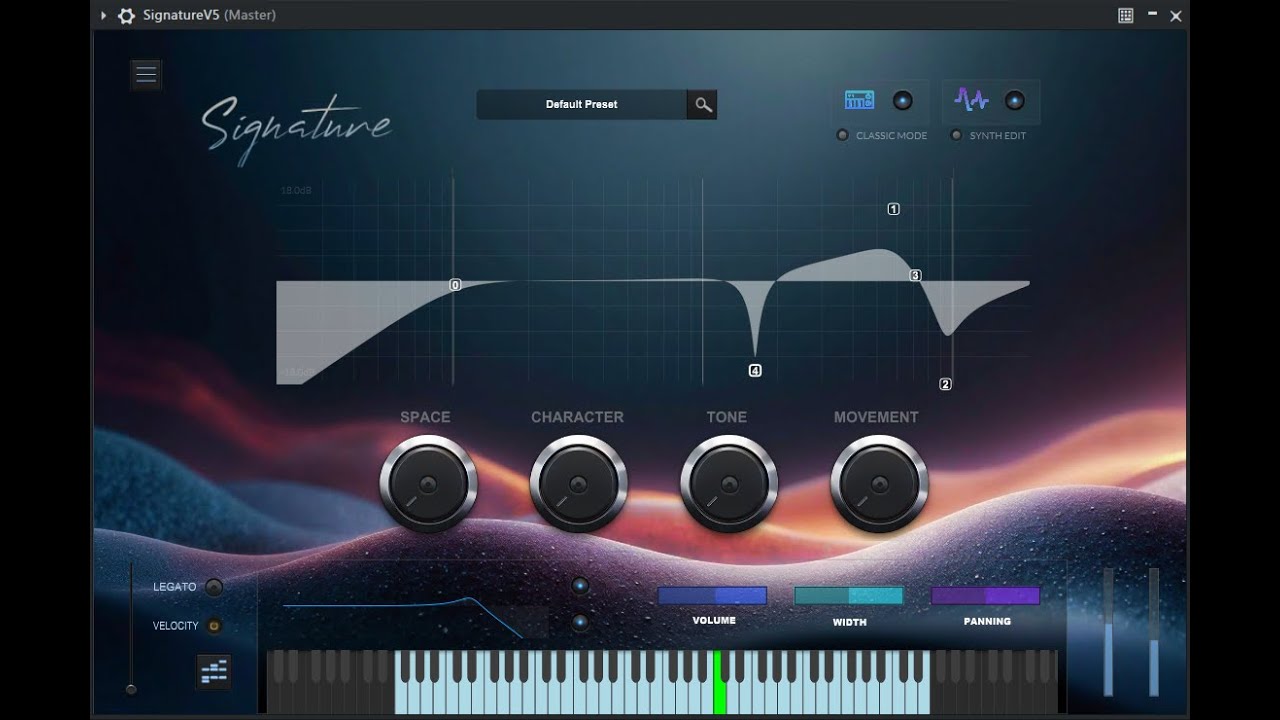Open the Default Preset selector
Screen dimensions: 1280x720
pos(581,105)
